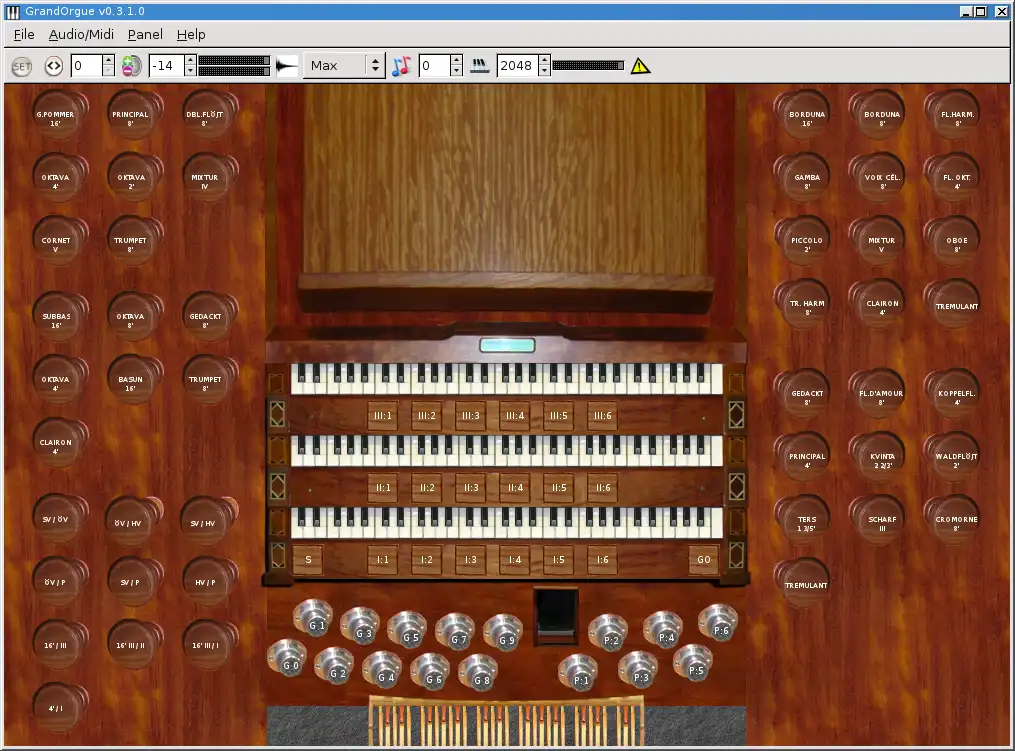The height and width of the screenshot is (751, 1015).
Task: Increase the -14 volume spinner value
Action: point(190,60)
